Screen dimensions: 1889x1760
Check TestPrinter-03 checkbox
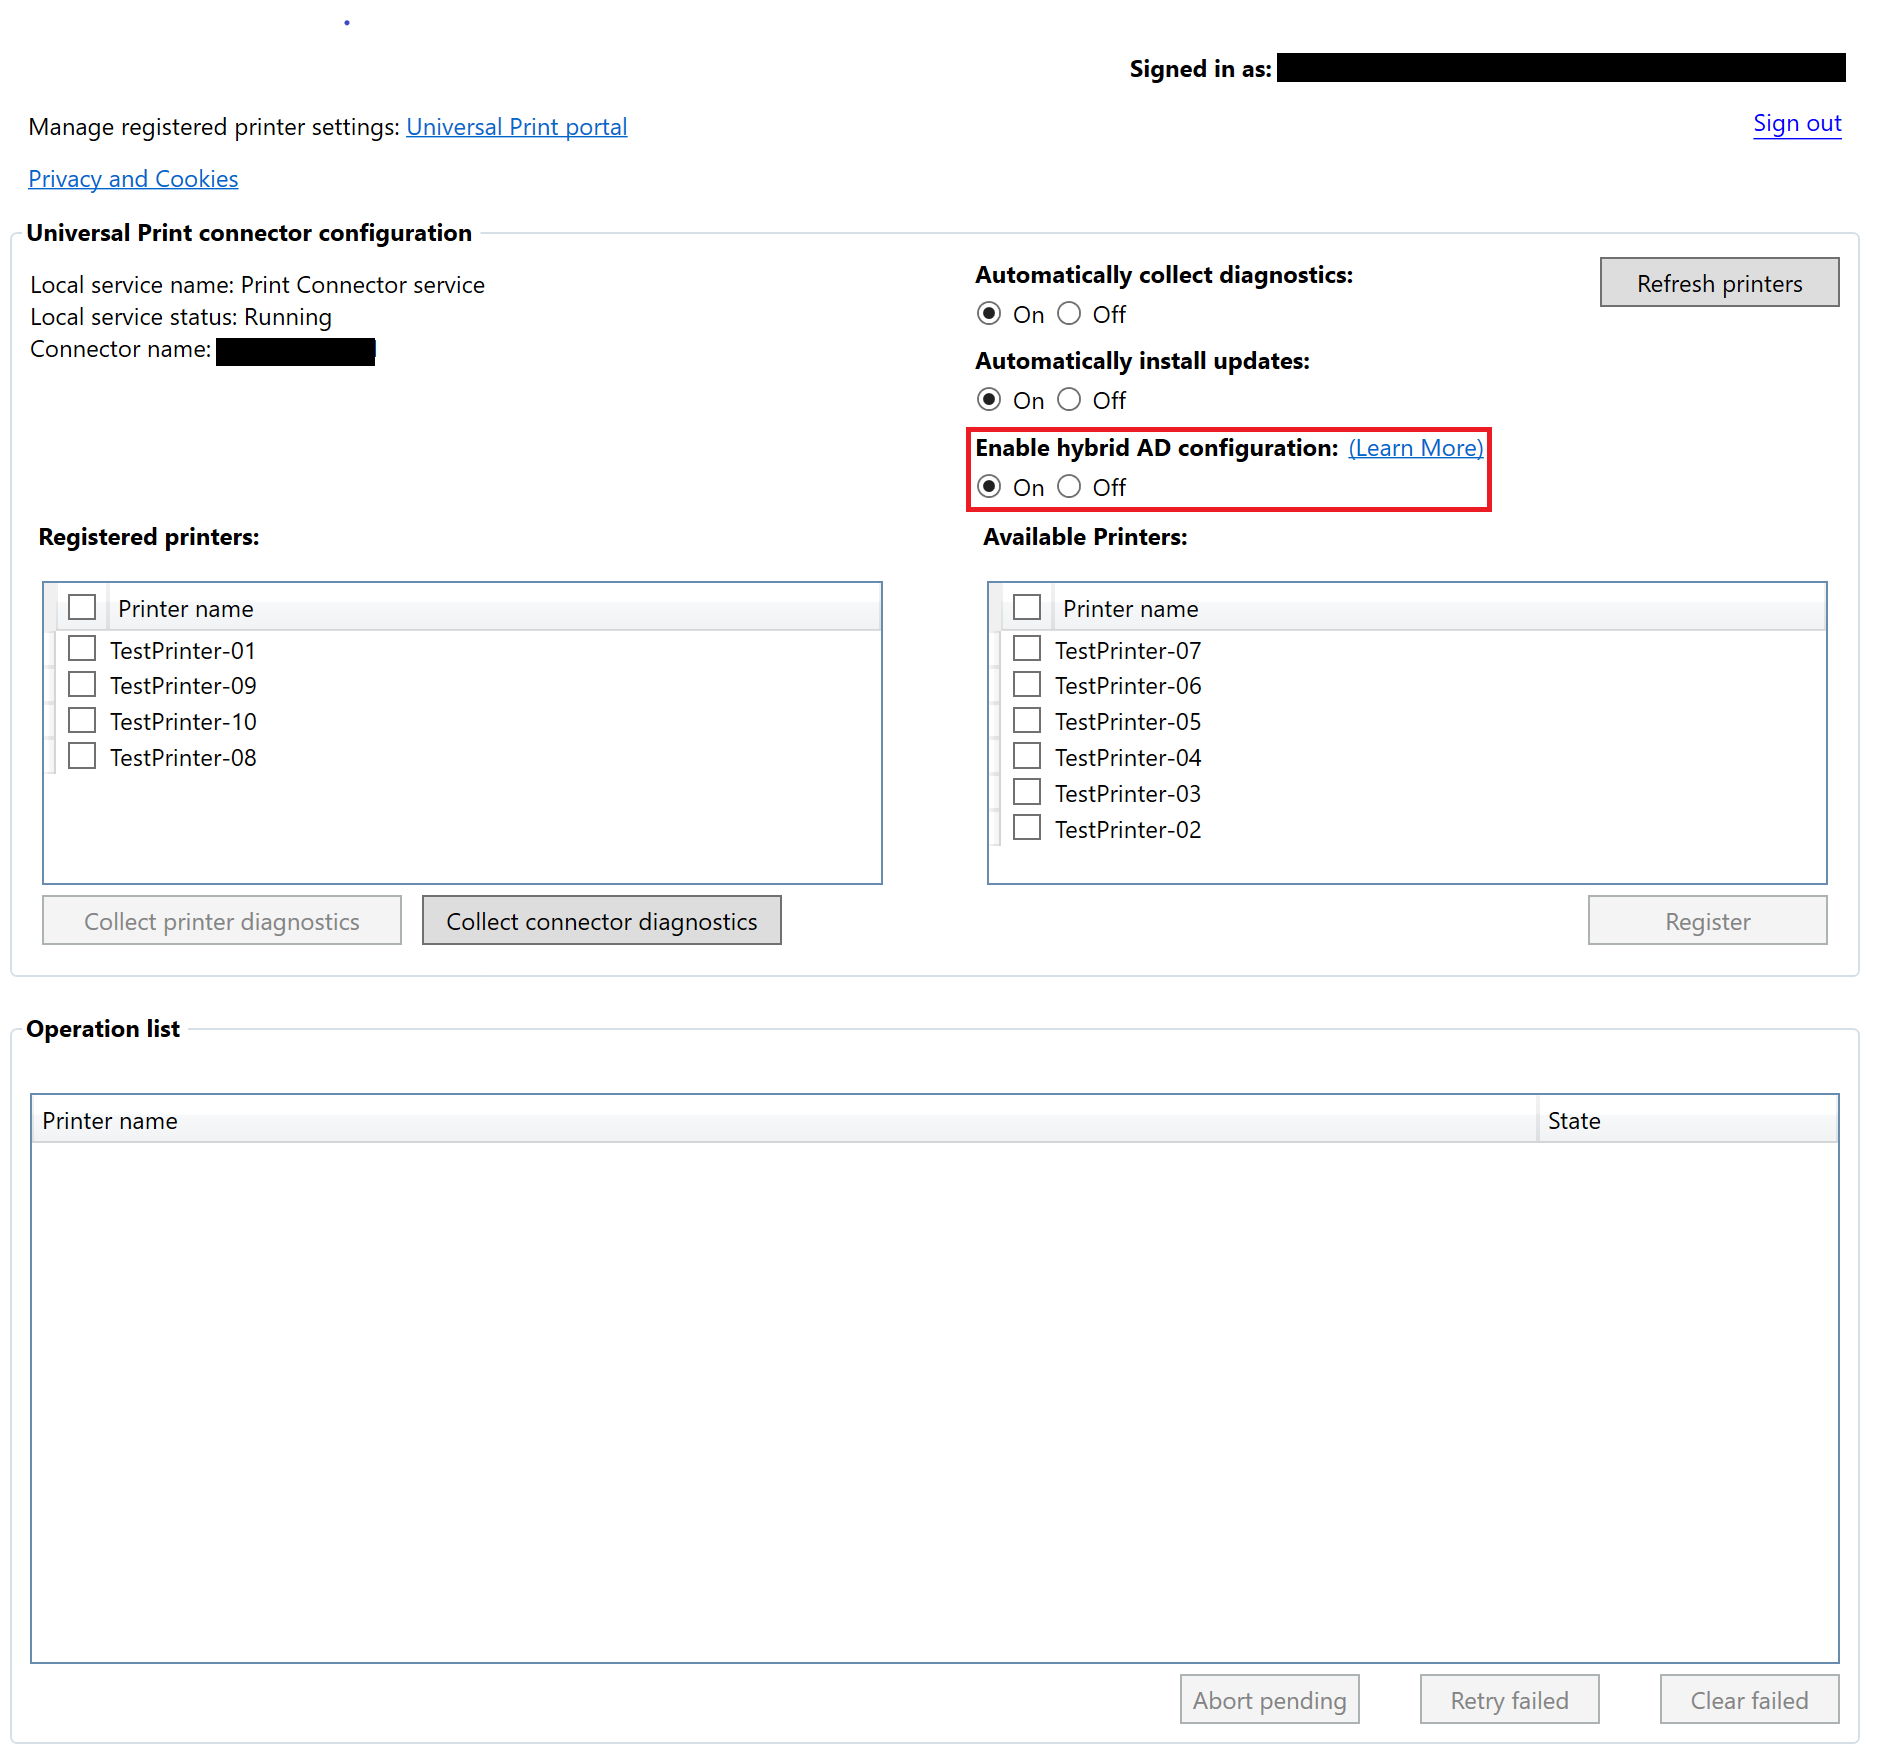(1027, 793)
